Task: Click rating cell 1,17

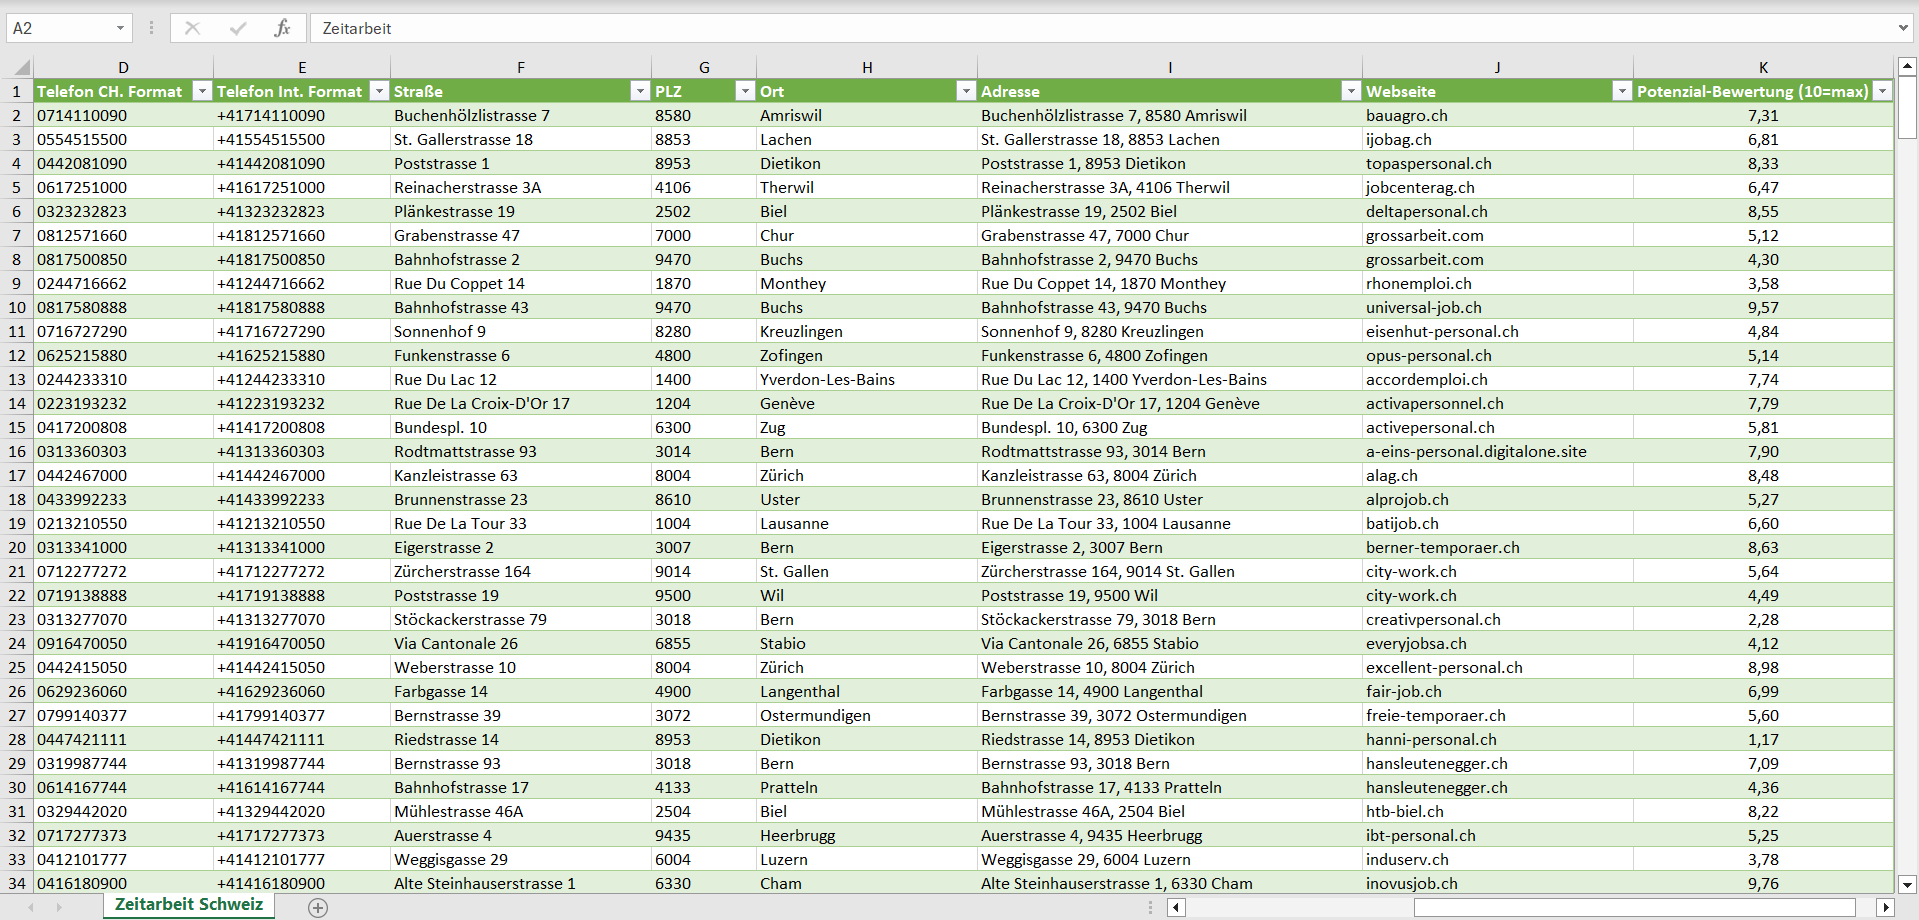Action: tap(1763, 739)
